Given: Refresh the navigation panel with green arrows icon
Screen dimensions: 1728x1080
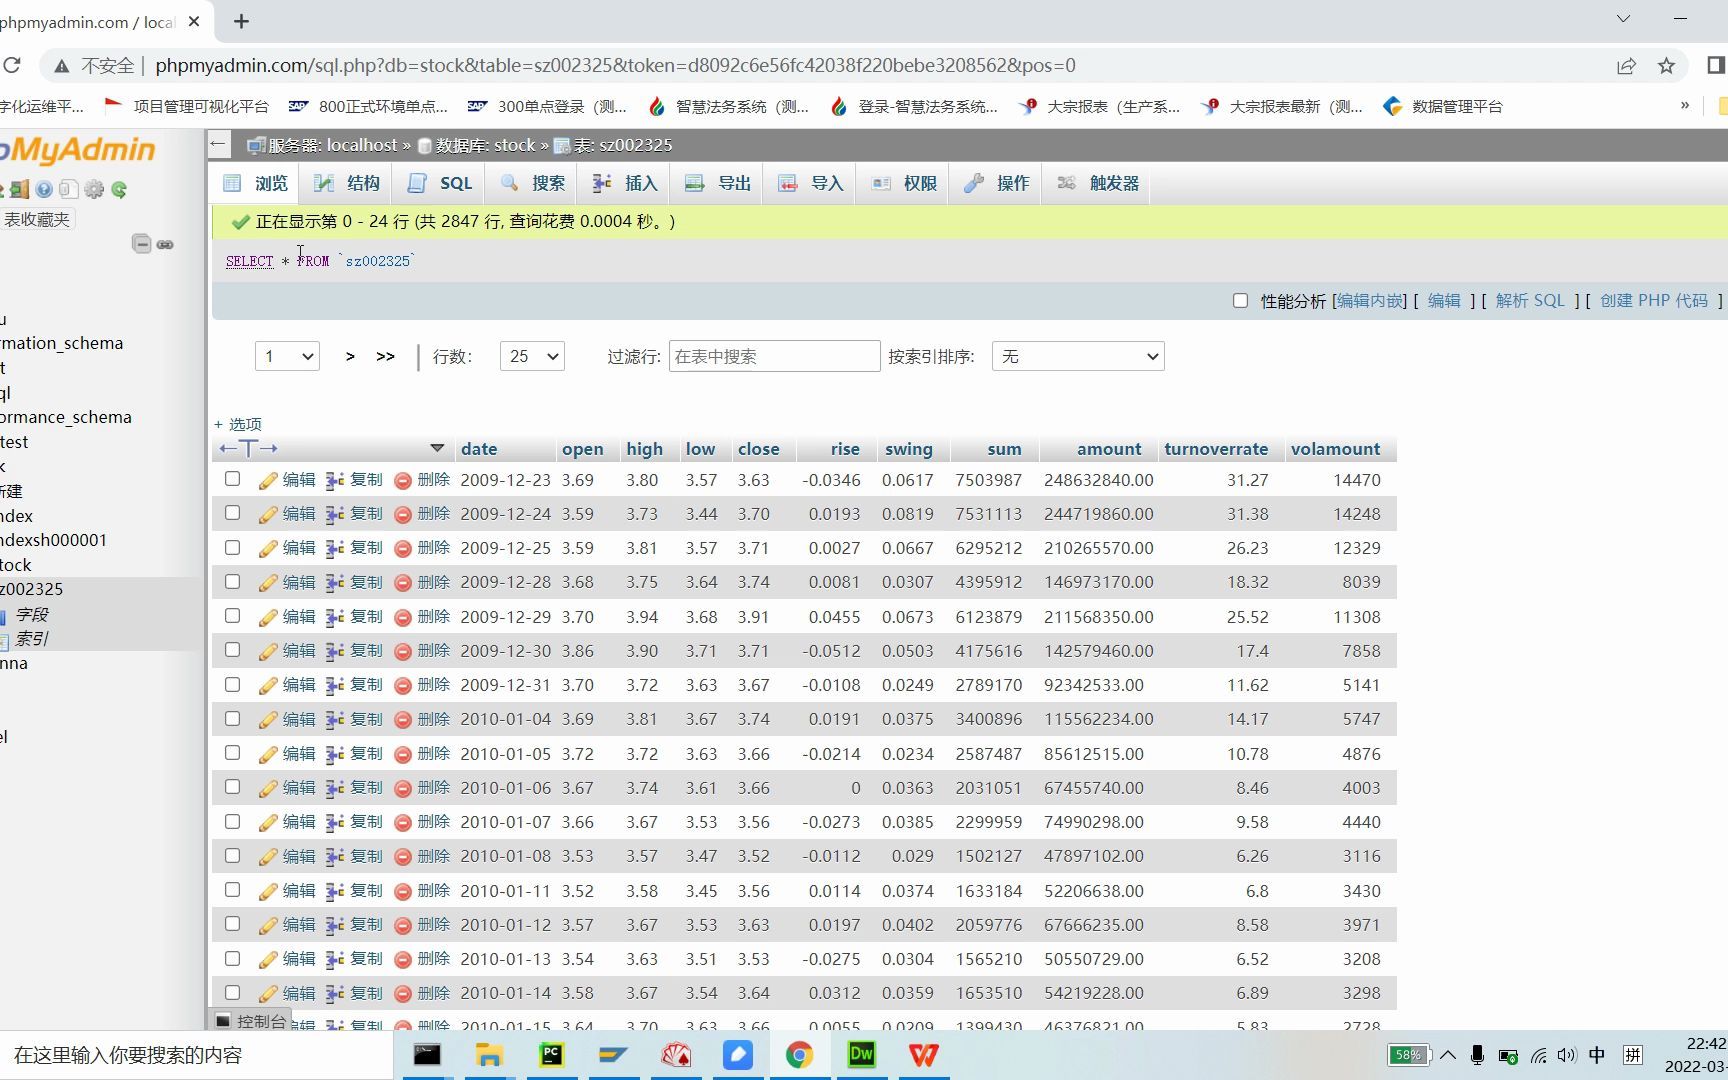Looking at the screenshot, I should pyautogui.click(x=120, y=190).
